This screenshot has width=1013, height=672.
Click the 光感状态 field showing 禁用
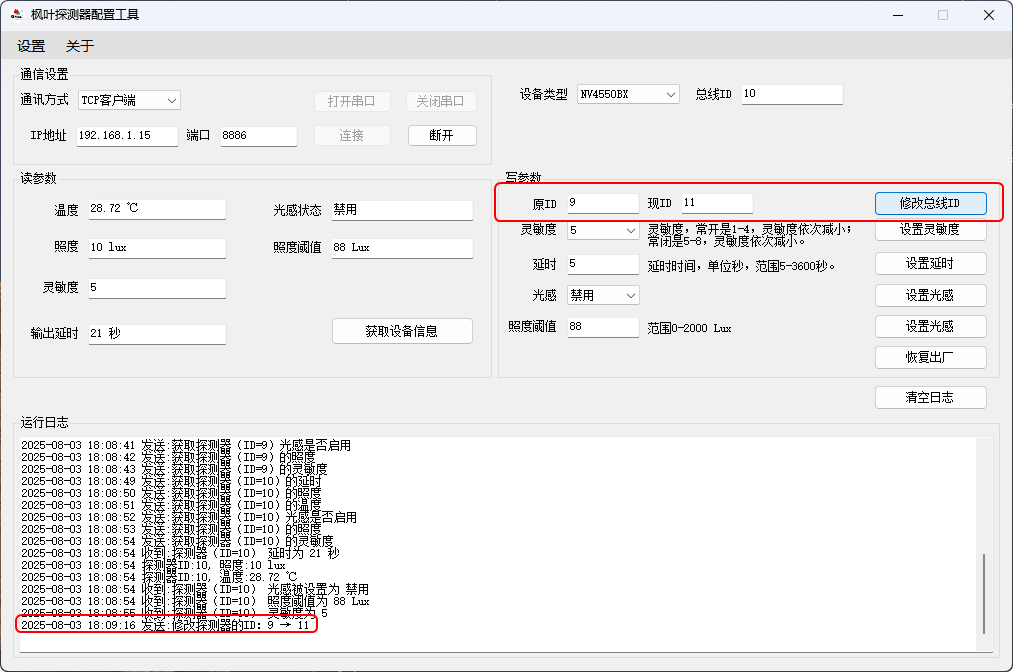[x=402, y=210]
